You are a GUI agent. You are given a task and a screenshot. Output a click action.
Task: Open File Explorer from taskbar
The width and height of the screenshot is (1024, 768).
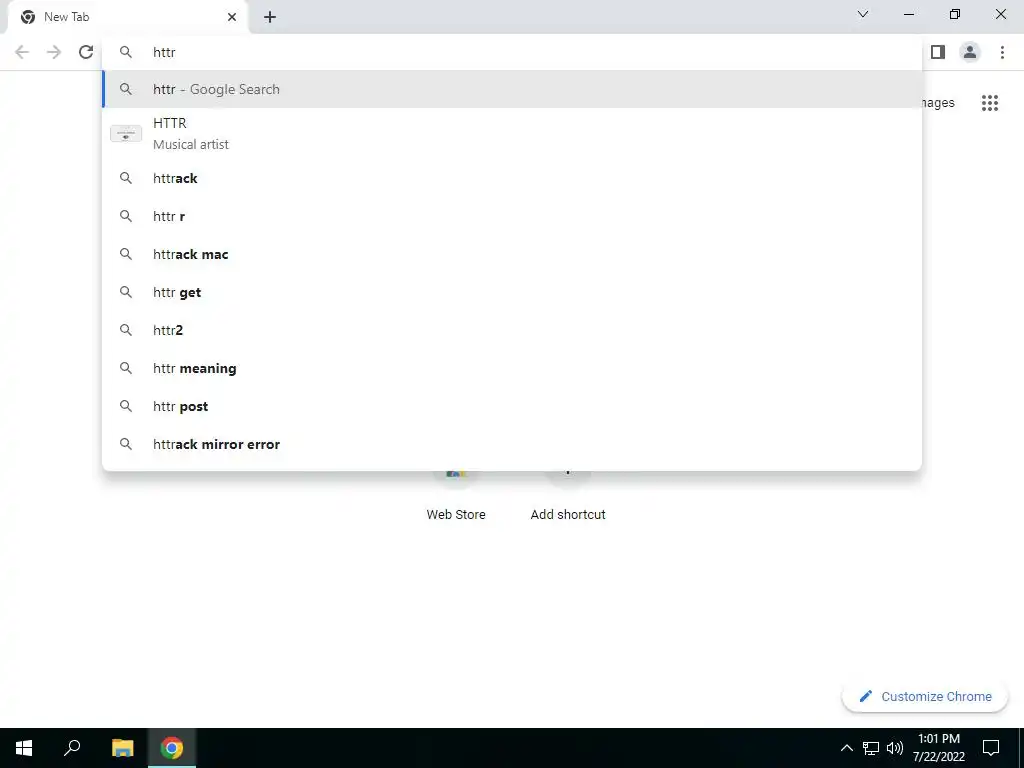click(x=122, y=748)
